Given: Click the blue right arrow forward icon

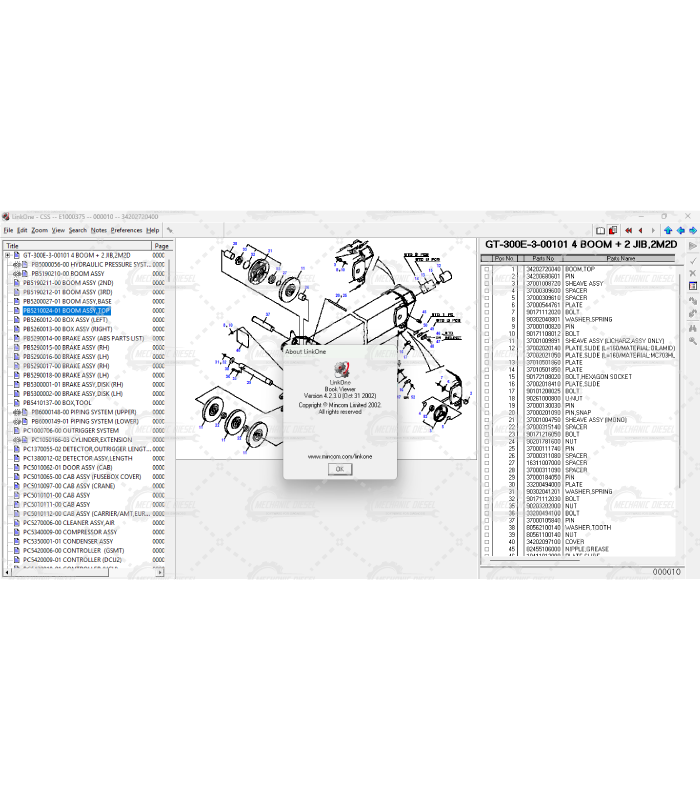Looking at the screenshot, I should tap(691, 230).
